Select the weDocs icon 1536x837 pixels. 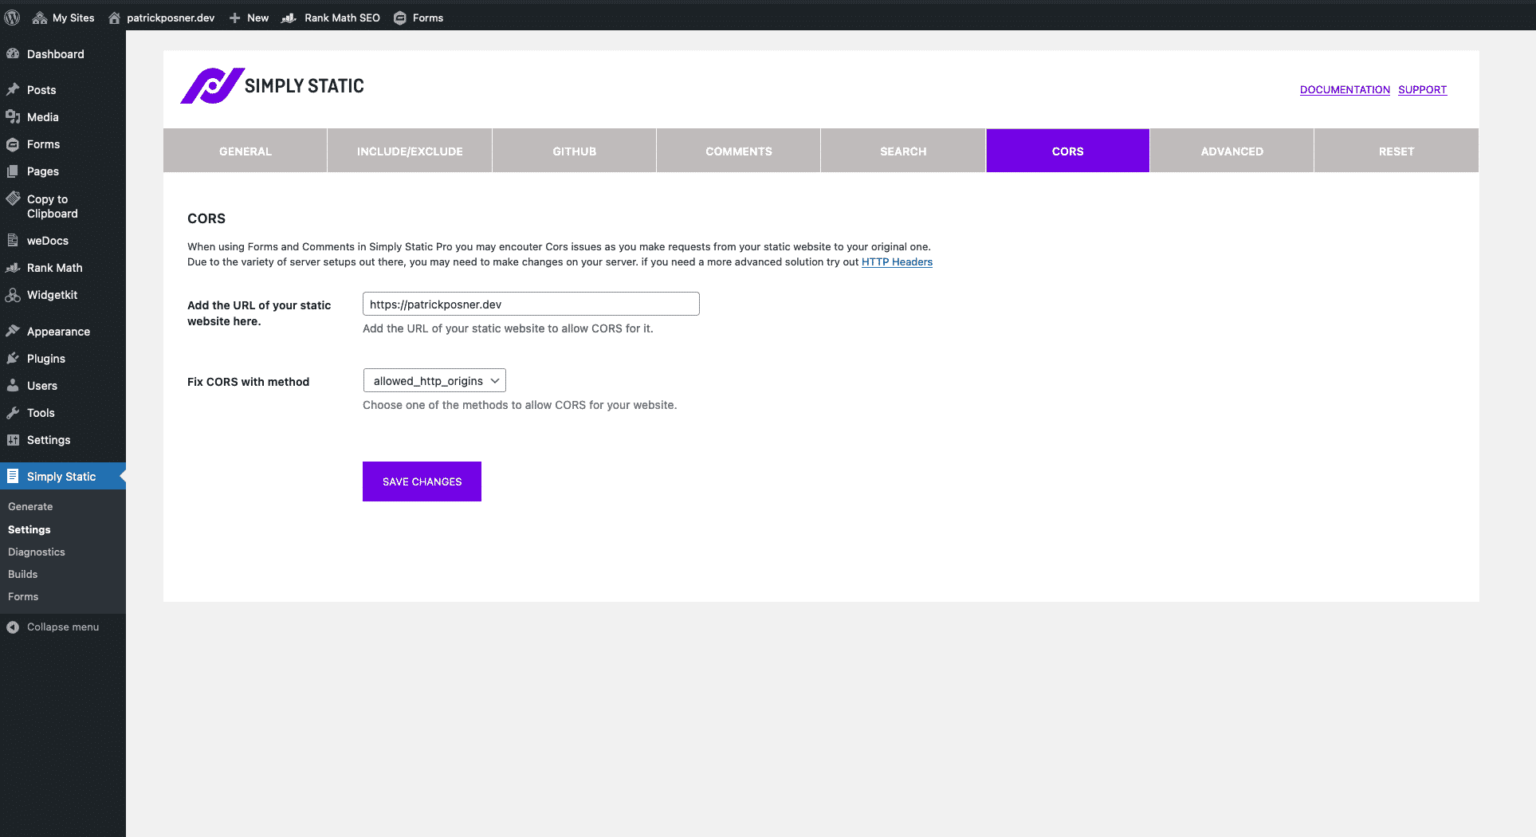[14, 240]
